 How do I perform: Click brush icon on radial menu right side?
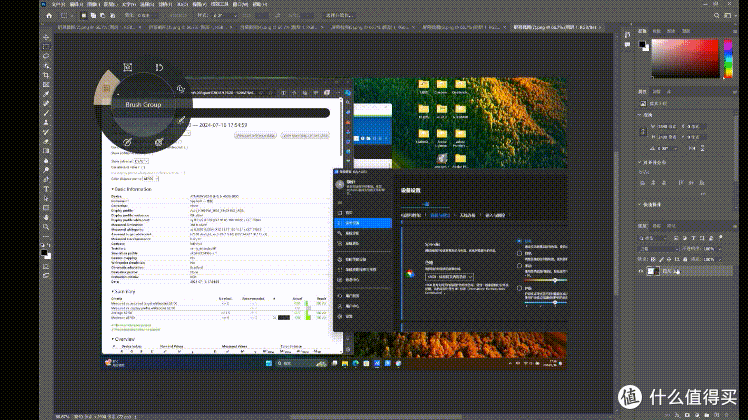click(x=181, y=120)
